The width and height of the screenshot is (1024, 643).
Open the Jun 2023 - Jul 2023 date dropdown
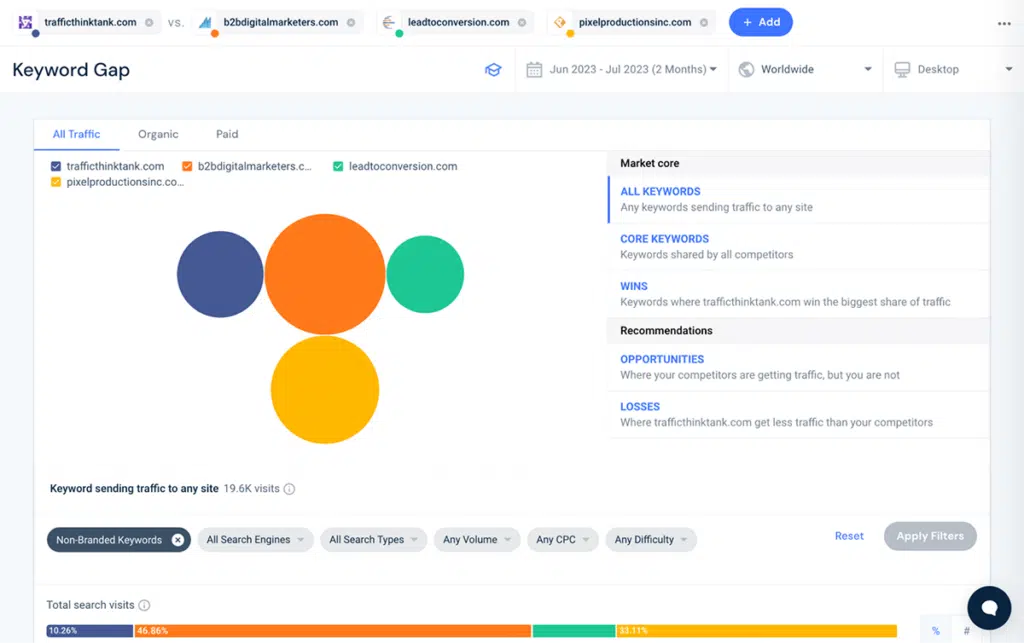click(622, 69)
